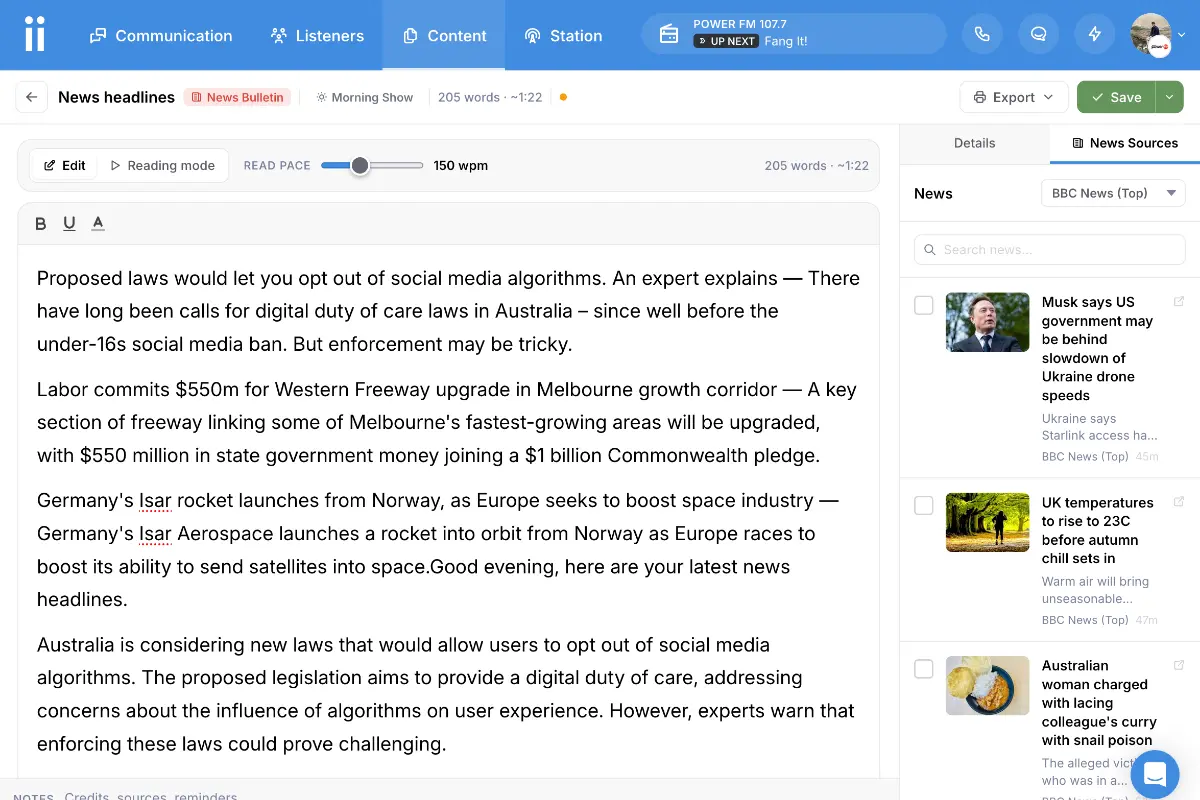Click the UK temperatures to rise headline
The width and height of the screenshot is (1200, 800).
click(x=1097, y=530)
